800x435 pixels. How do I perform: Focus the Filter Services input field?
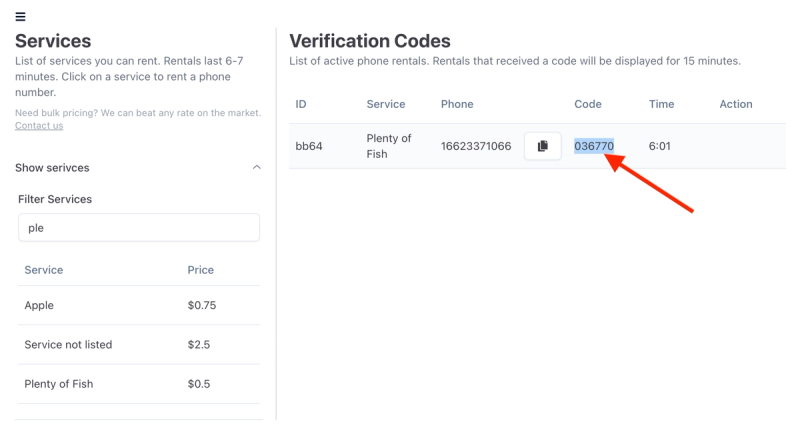(139, 227)
